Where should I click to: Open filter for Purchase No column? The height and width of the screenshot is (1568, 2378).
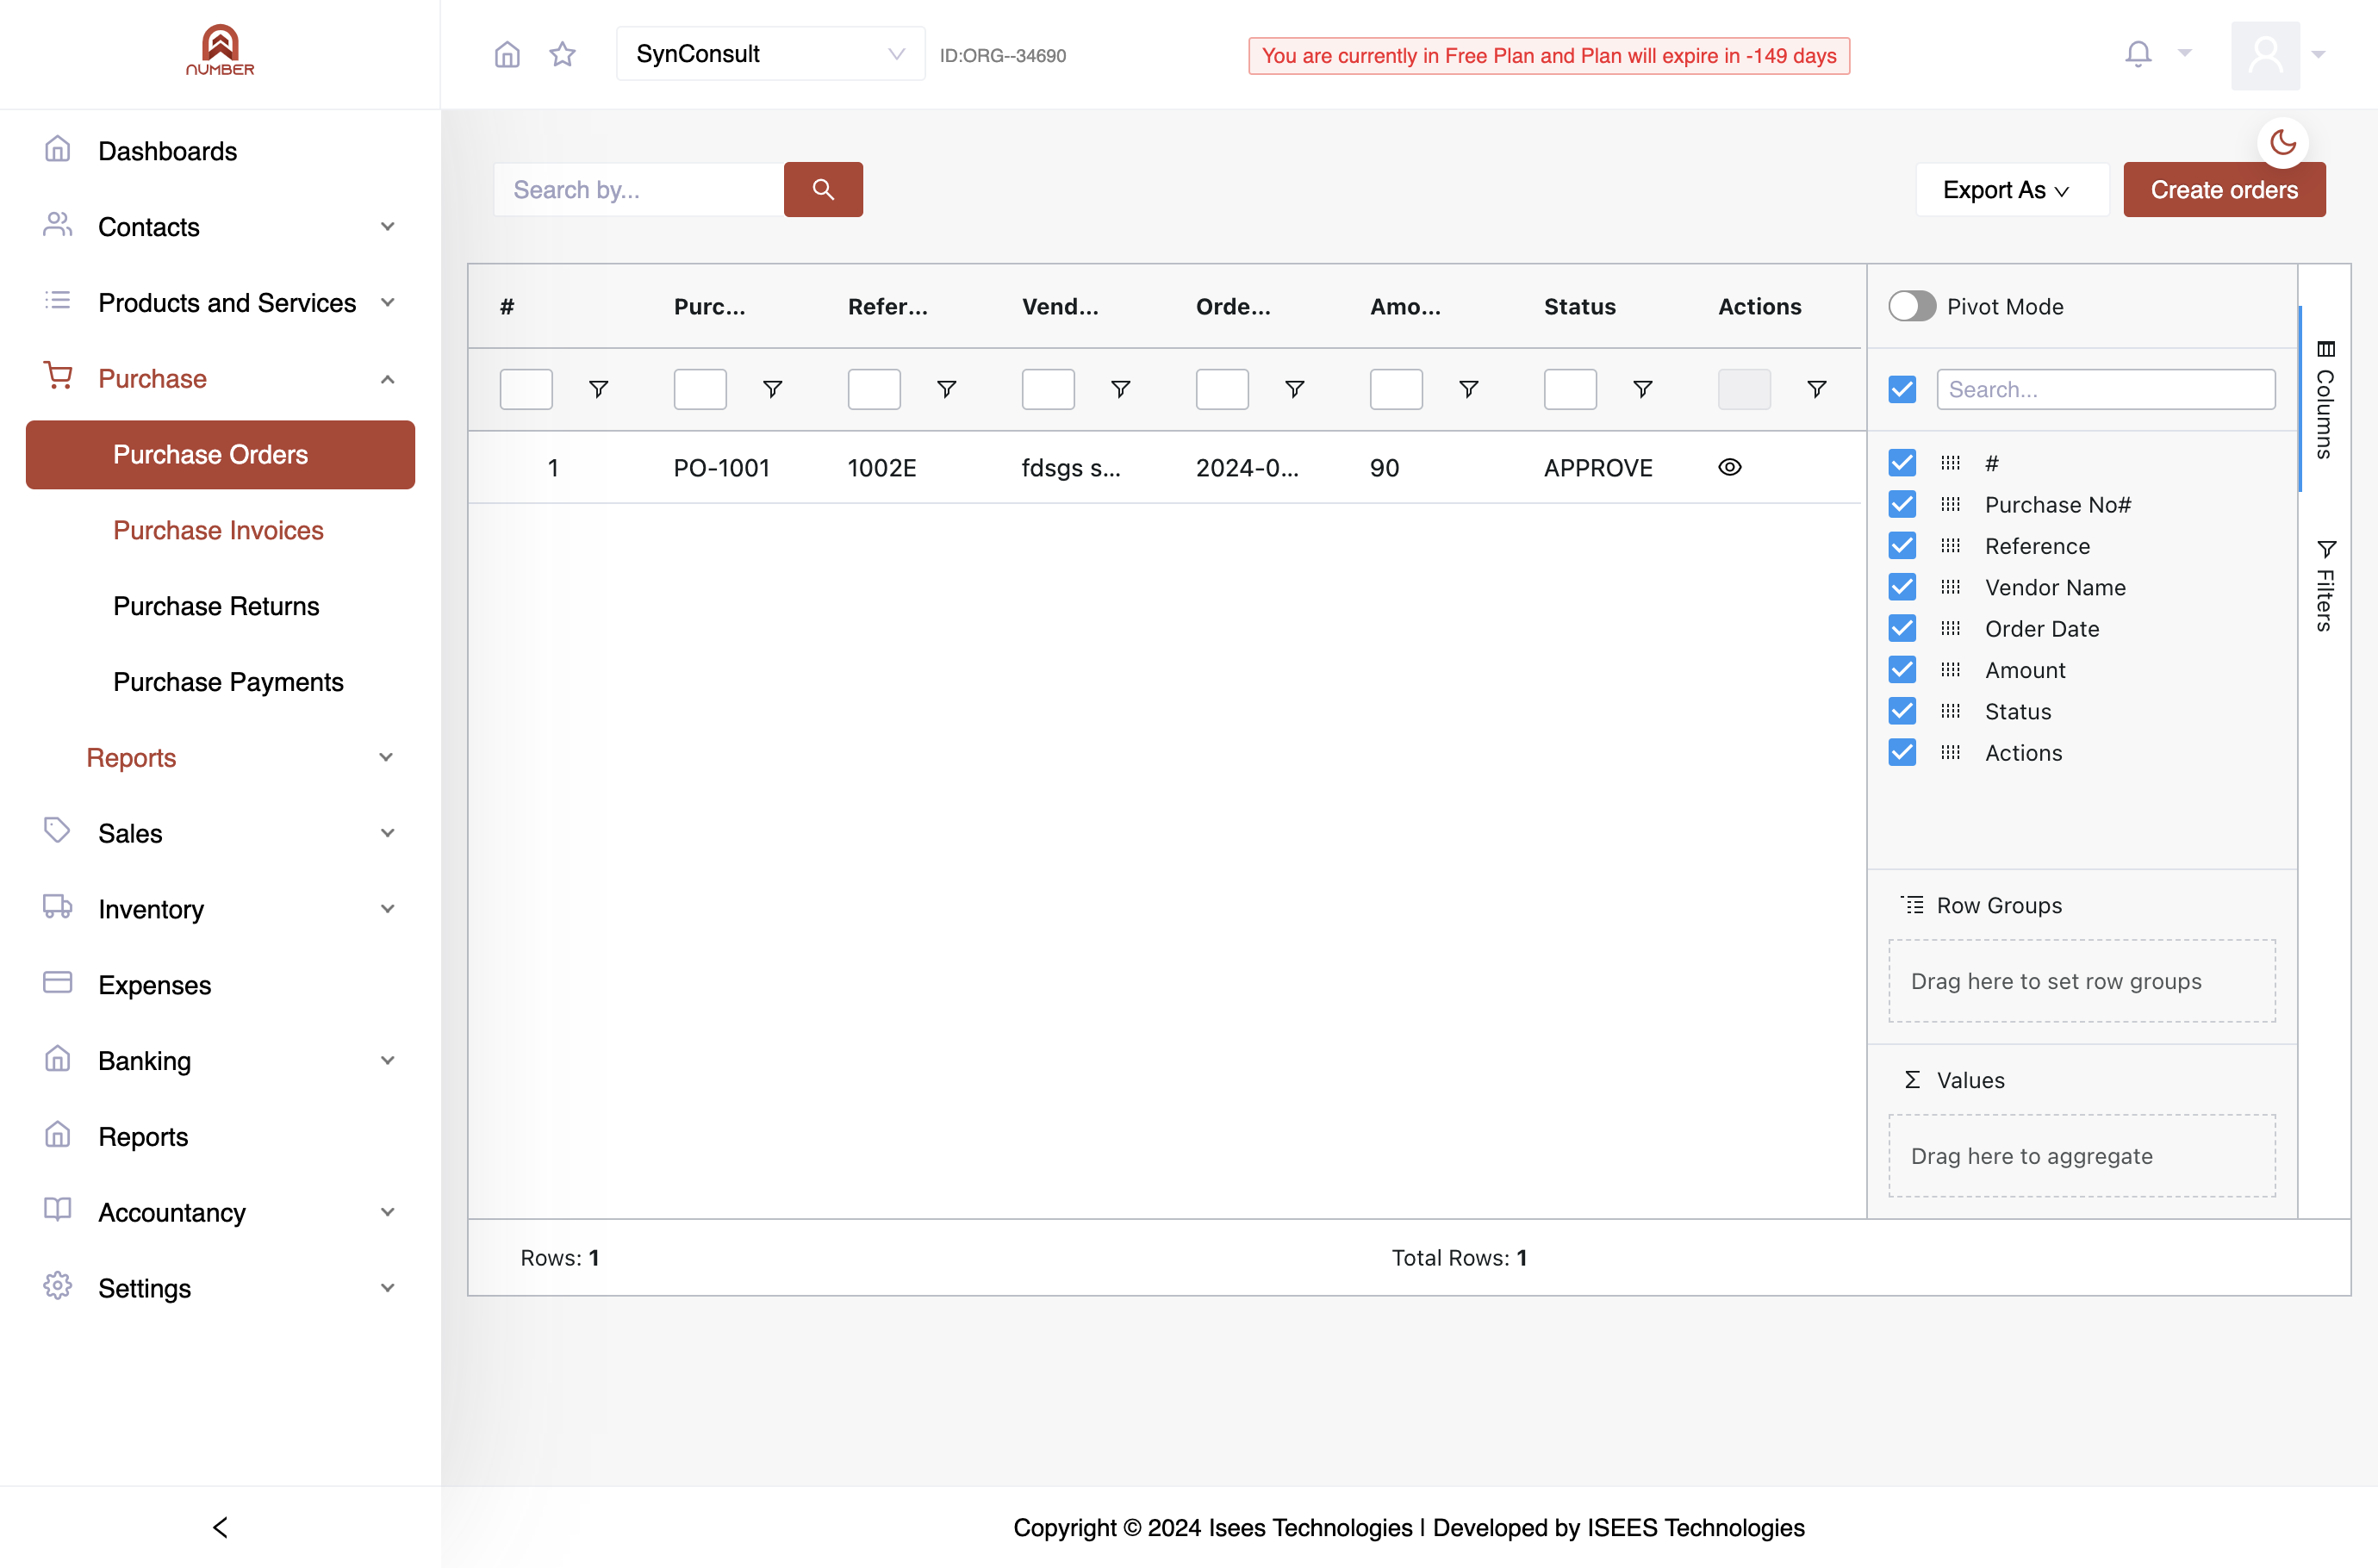(772, 389)
